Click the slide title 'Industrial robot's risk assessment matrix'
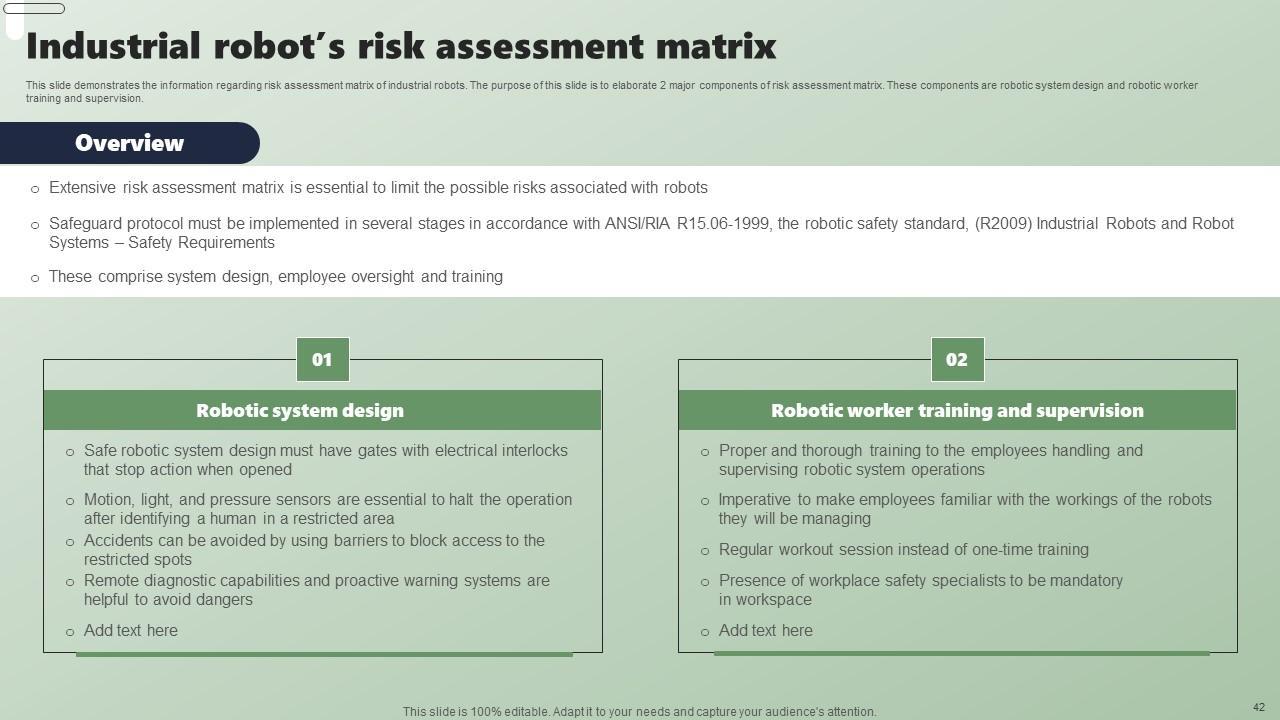 pyautogui.click(x=401, y=47)
